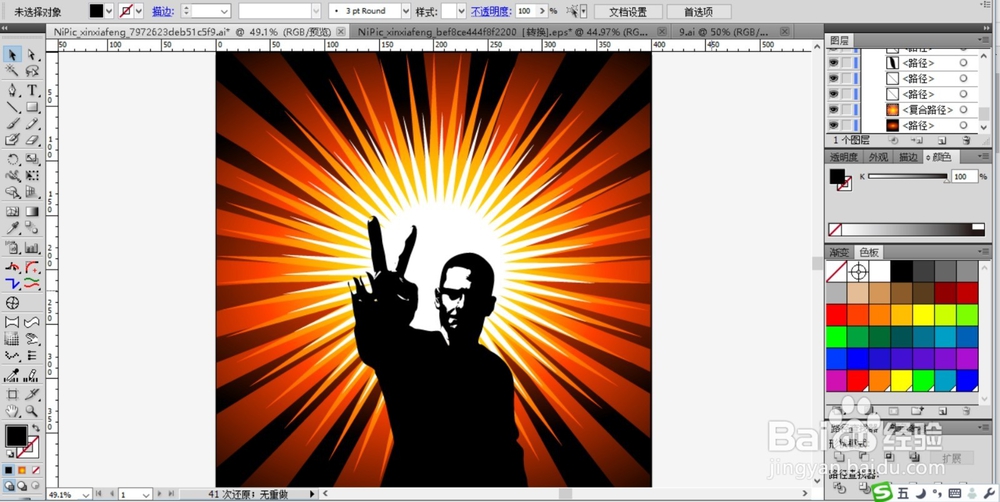Open the 样式 style dropdown
The width and height of the screenshot is (1000, 502).
pyautogui.click(x=461, y=11)
